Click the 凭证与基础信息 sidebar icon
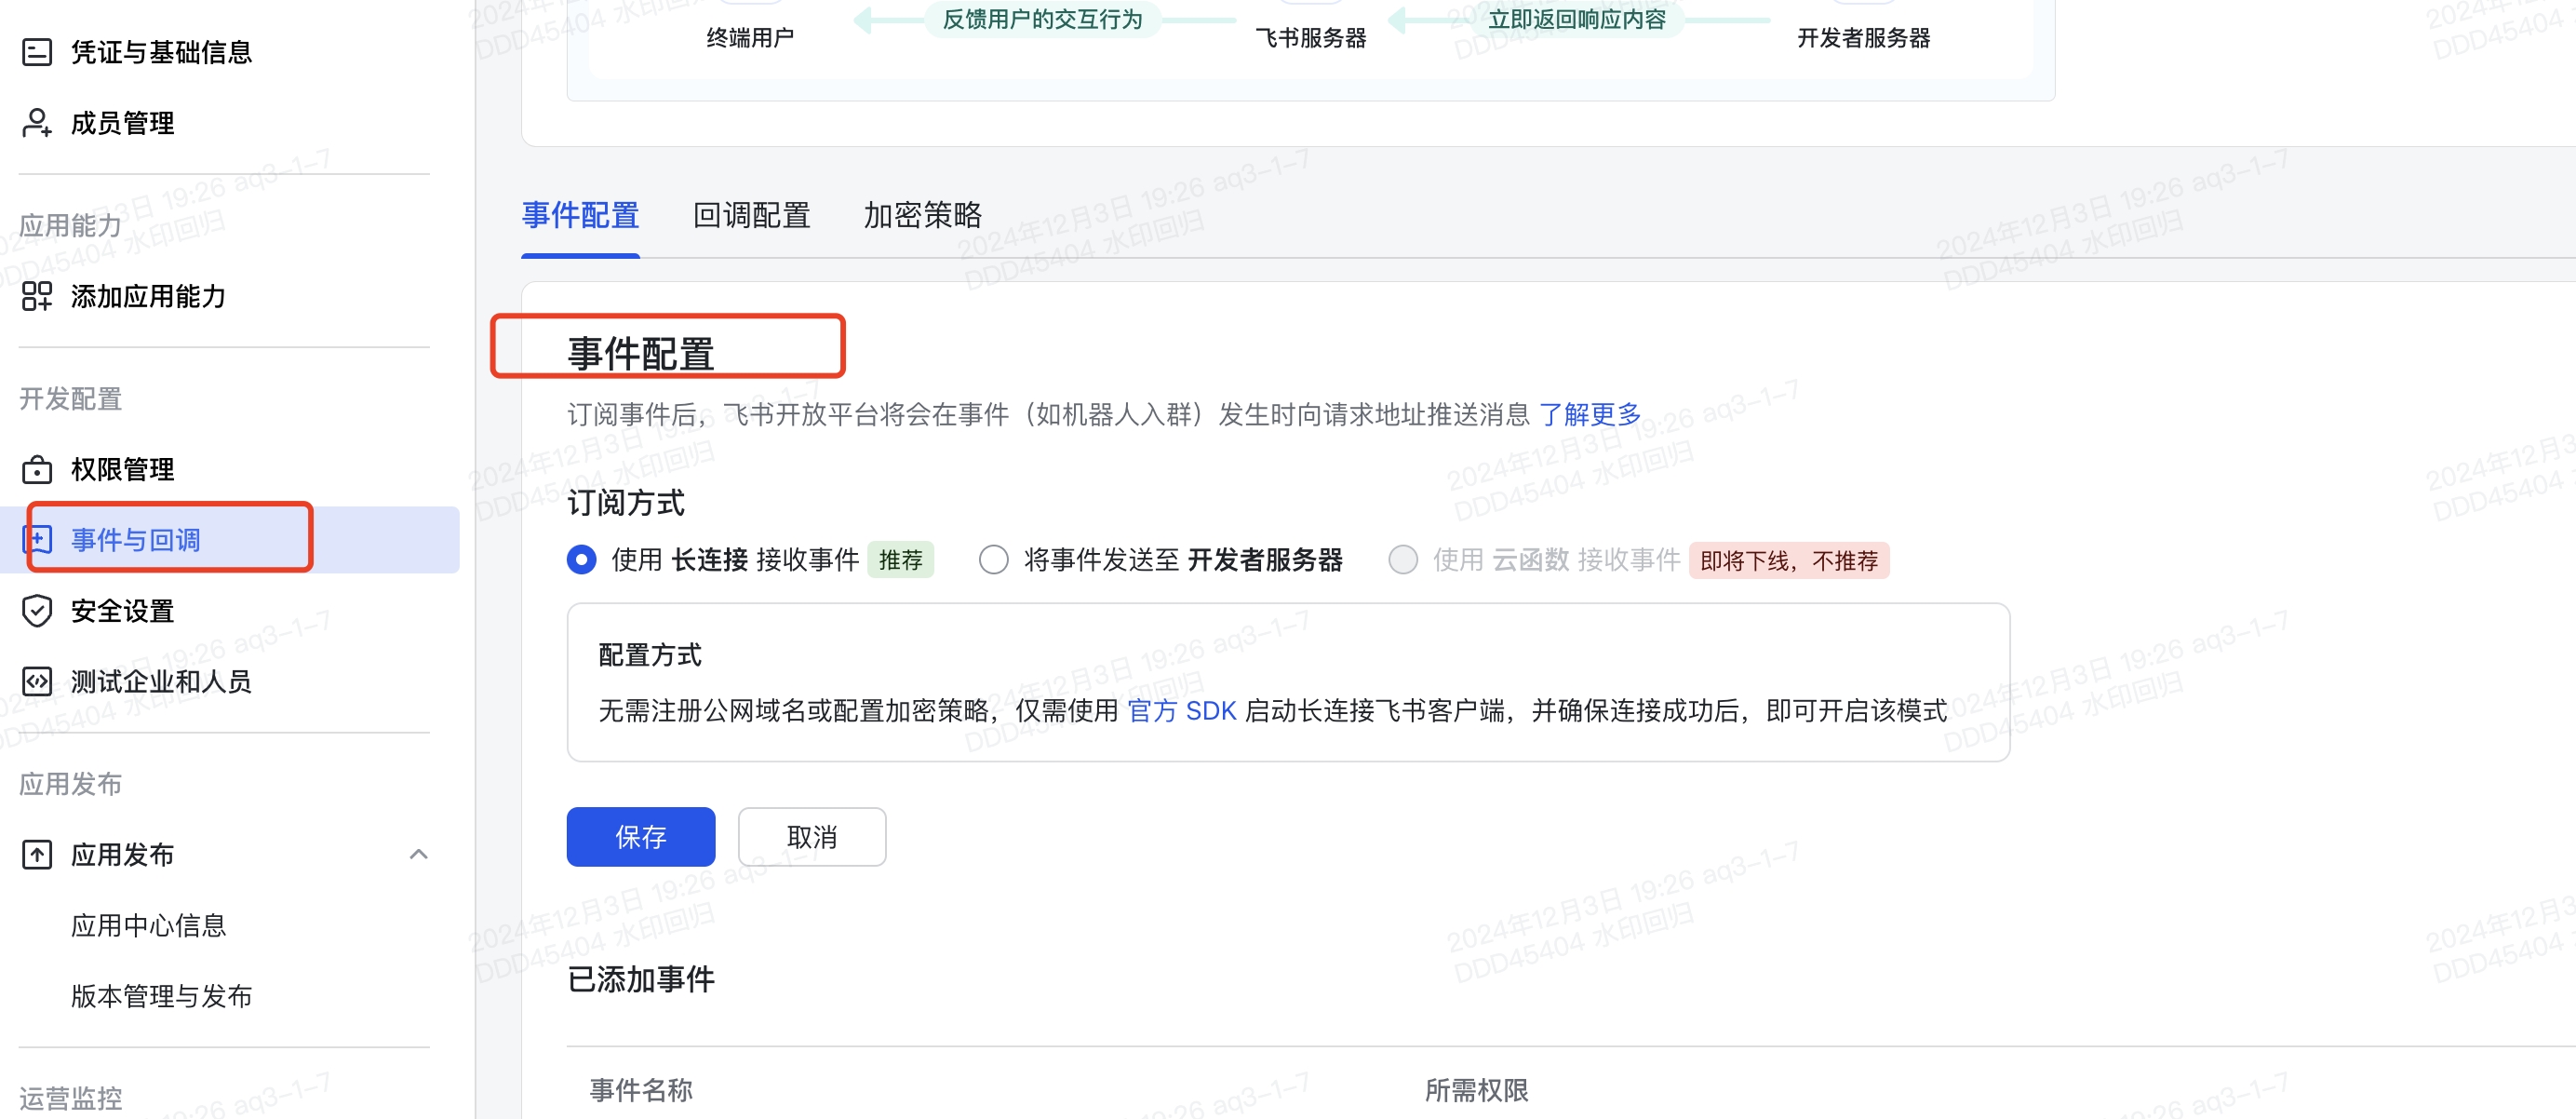Viewport: 2576px width, 1119px height. (37, 52)
